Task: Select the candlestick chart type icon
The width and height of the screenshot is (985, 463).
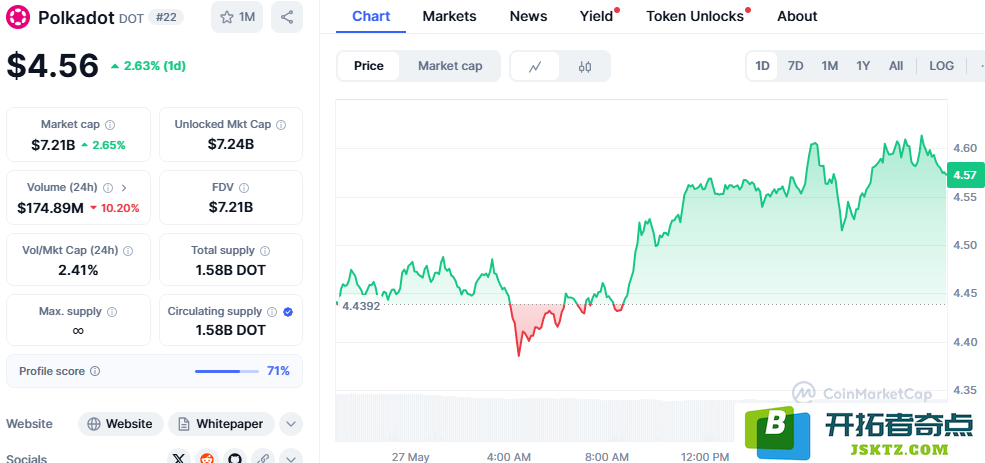Action: pyautogui.click(x=585, y=66)
